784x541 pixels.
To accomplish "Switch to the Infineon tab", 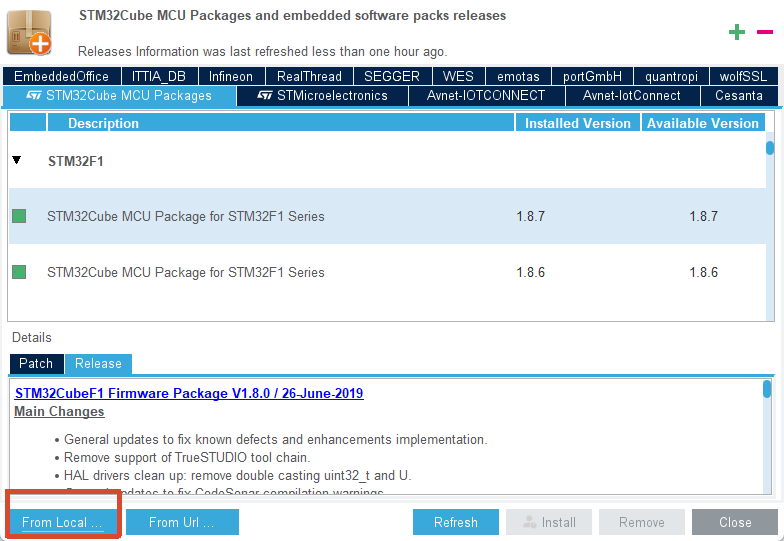I will point(231,76).
